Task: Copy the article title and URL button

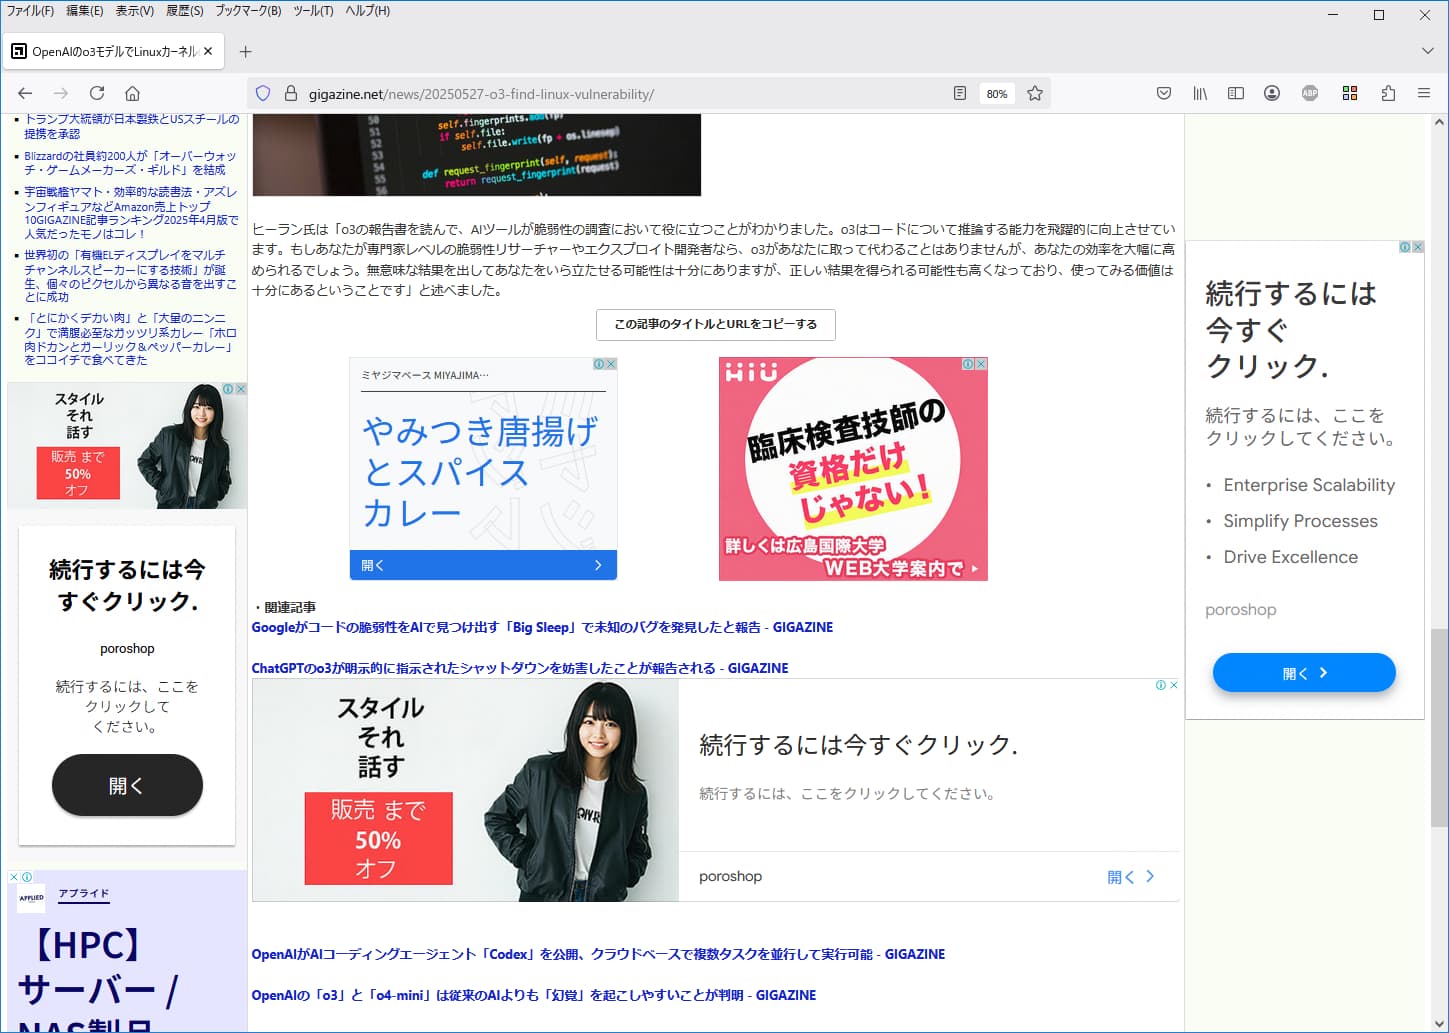Action: coord(716,324)
